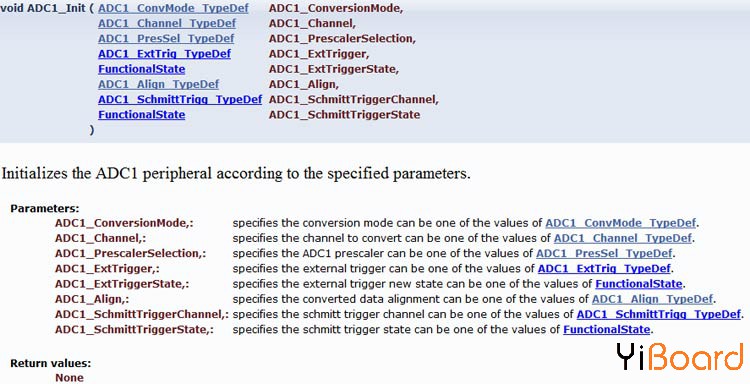Click FunctionalState link in ExtTriggerState description
This screenshot has height=384, width=750.
(639, 284)
